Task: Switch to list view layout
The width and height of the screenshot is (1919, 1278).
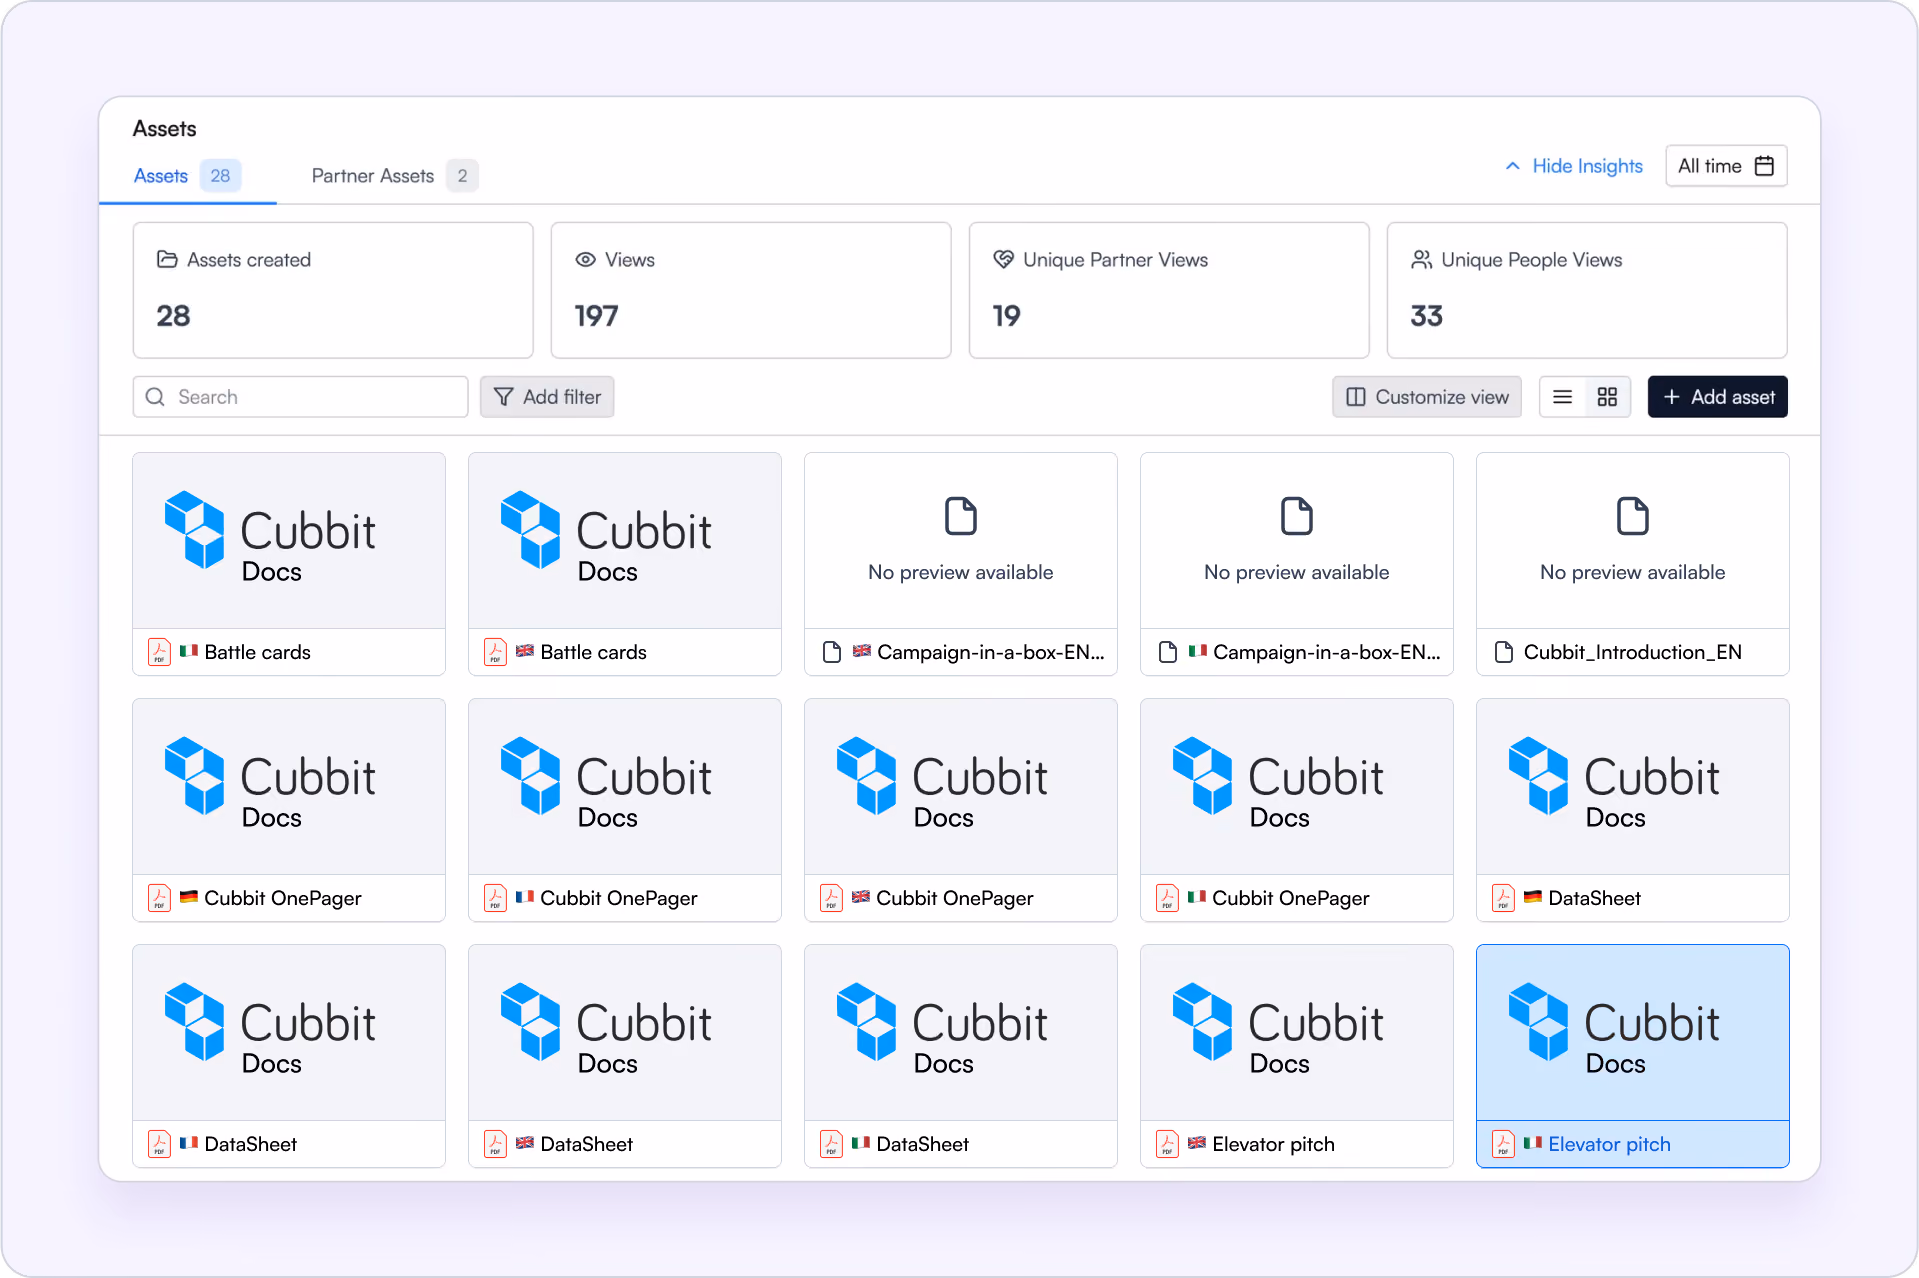Action: (1562, 397)
